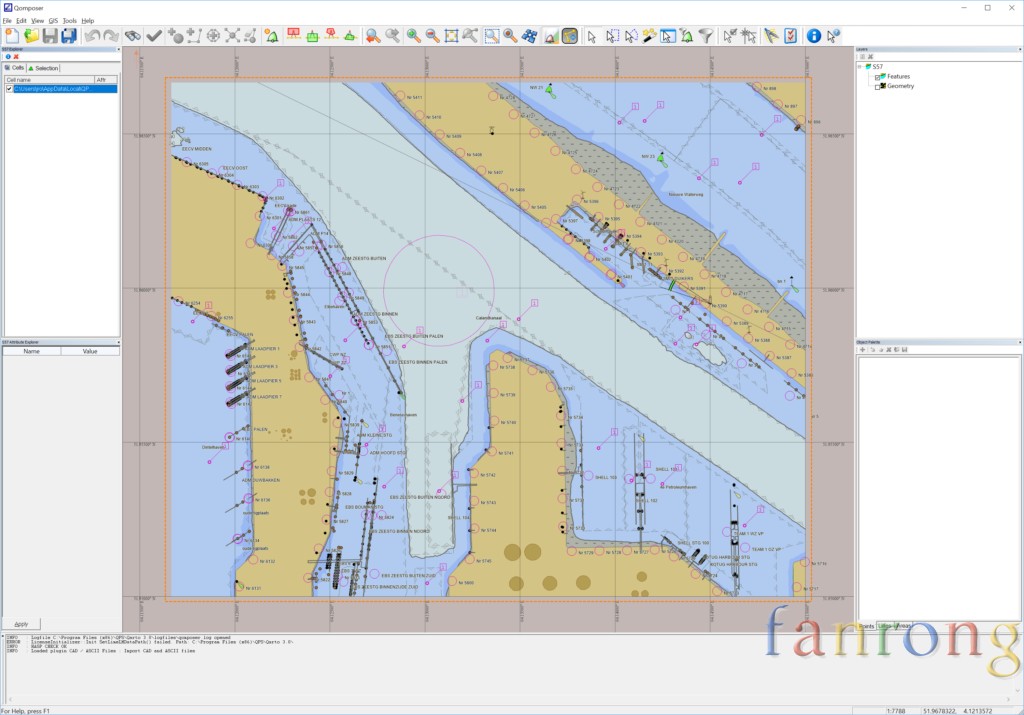Toggle the checkbox for the loaded cell file
This screenshot has height=715, width=1024.
(9, 89)
